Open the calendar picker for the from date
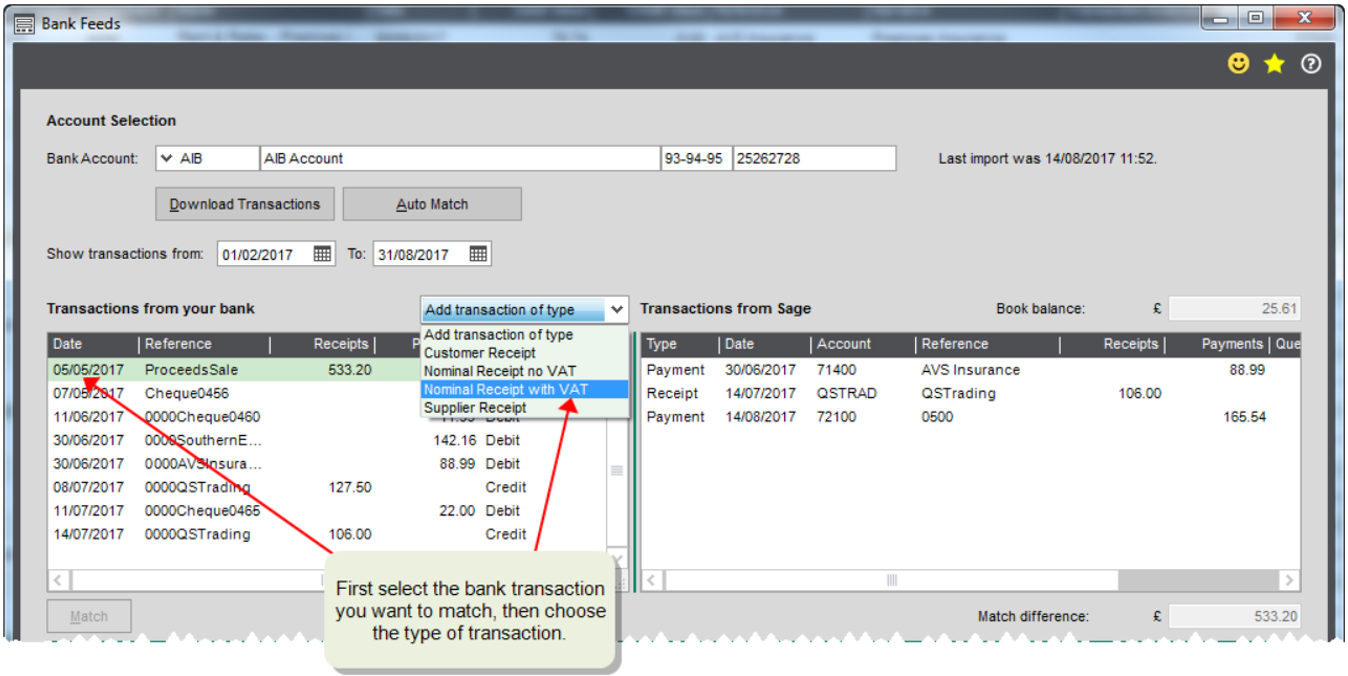The width and height of the screenshot is (1348, 676). (x=322, y=254)
